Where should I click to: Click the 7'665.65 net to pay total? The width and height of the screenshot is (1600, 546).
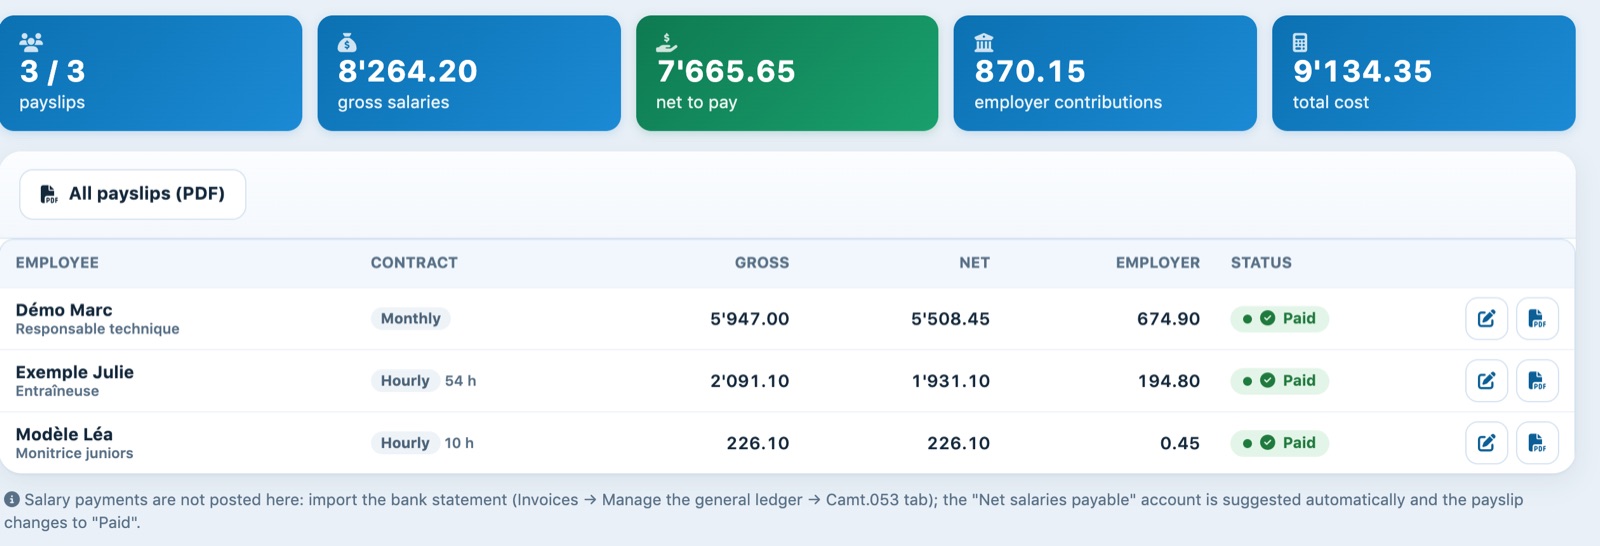(726, 71)
